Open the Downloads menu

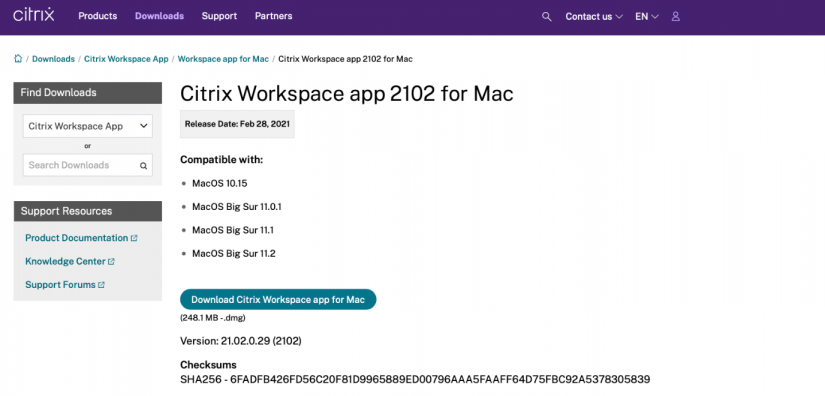coord(159,16)
